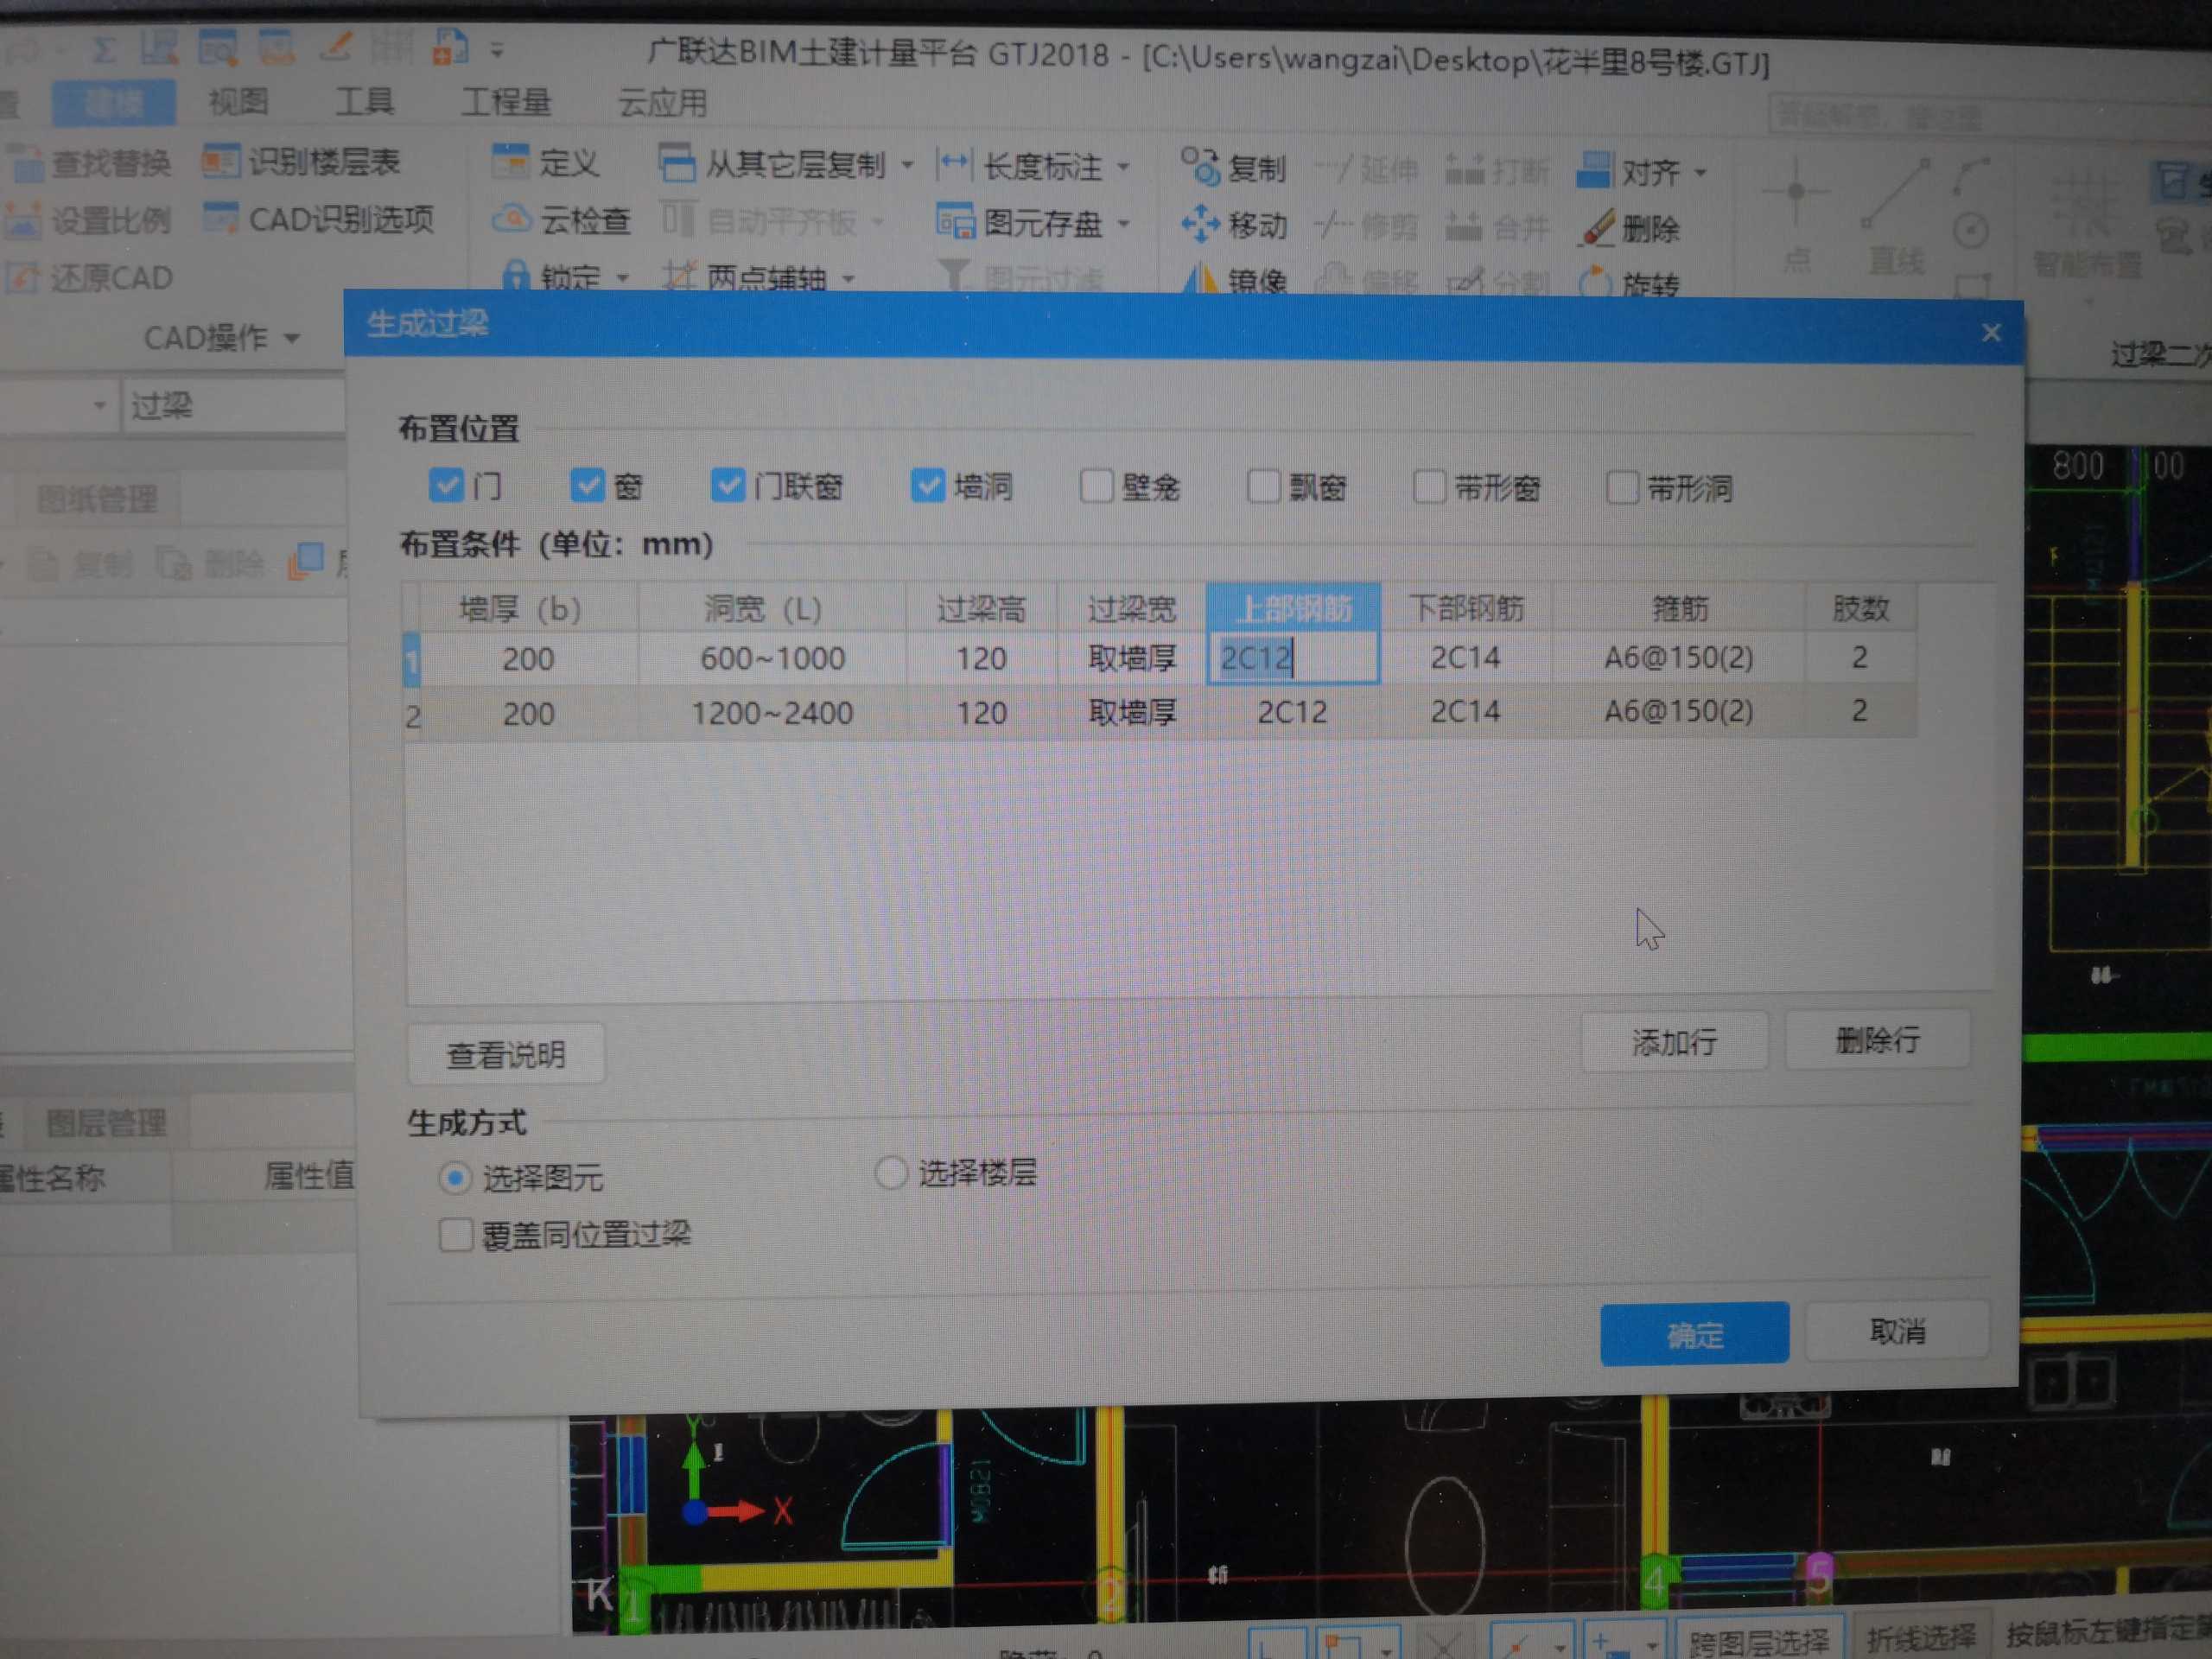Enable the 带形窗 checkbox

[1429, 487]
